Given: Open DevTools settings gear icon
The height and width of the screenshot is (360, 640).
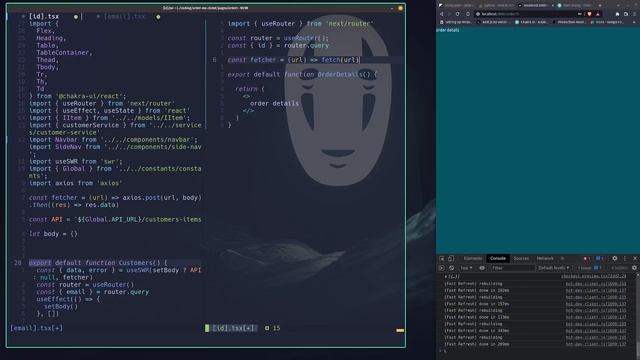Looking at the screenshot, I should tap(615, 258).
